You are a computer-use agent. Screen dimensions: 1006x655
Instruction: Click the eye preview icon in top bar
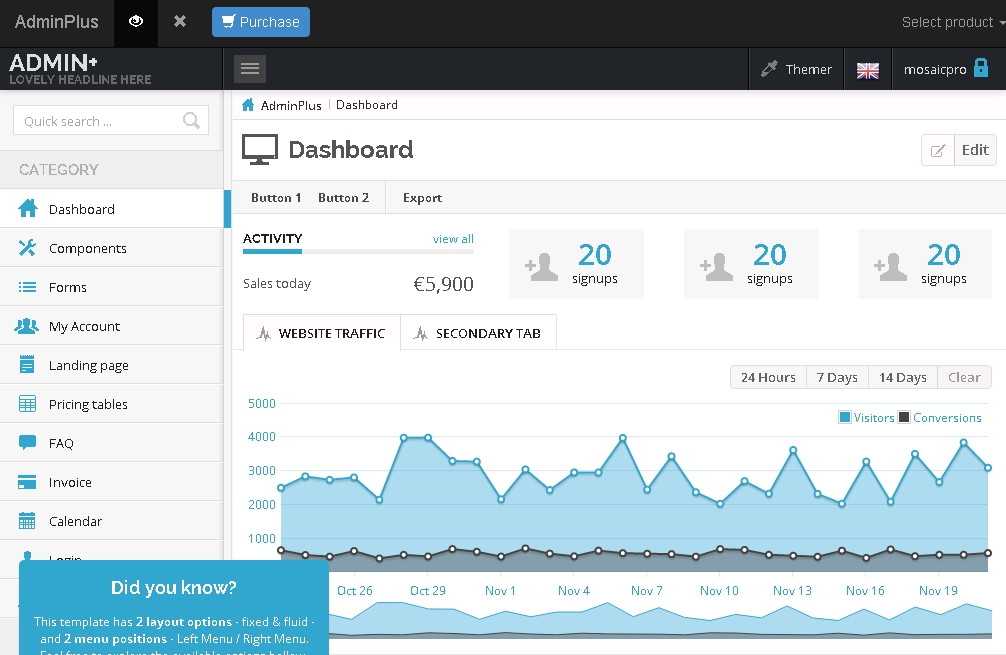point(136,22)
